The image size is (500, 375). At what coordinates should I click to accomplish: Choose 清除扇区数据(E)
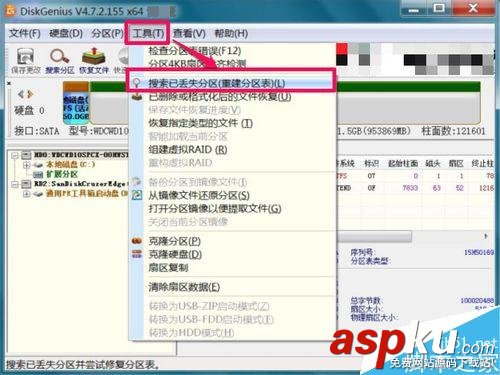click(184, 287)
